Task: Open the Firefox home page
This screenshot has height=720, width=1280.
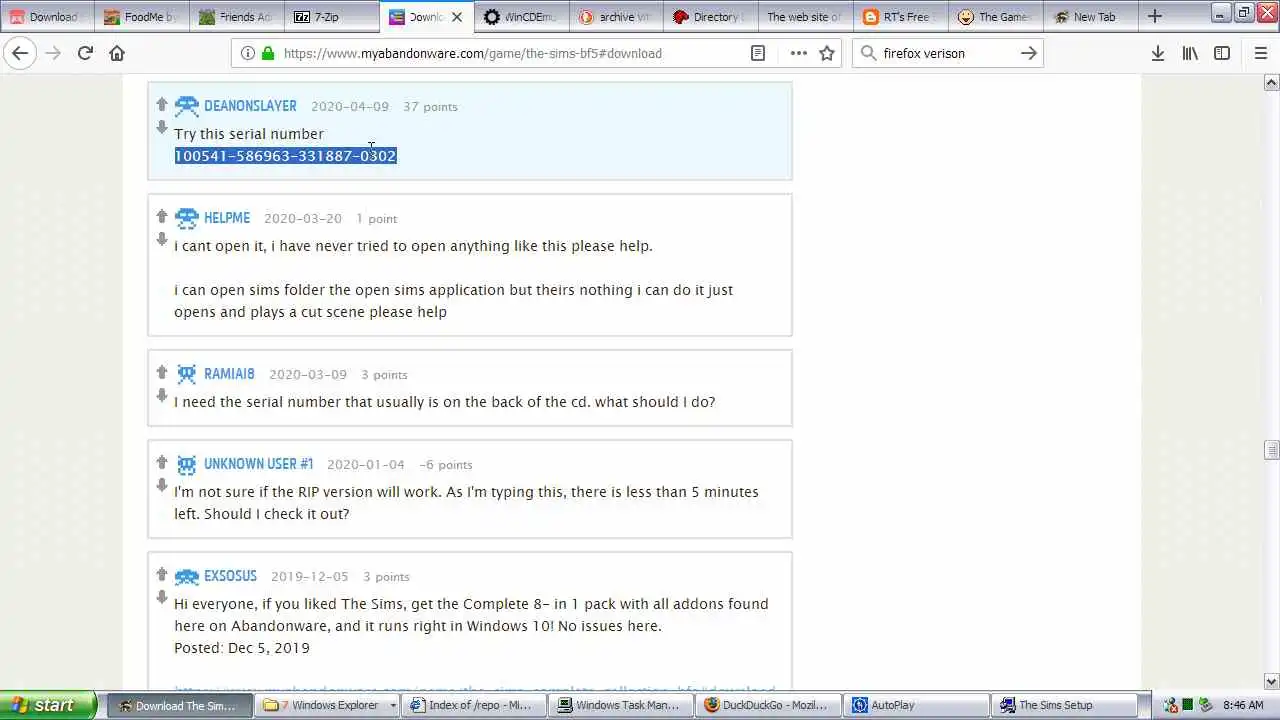Action: (117, 53)
